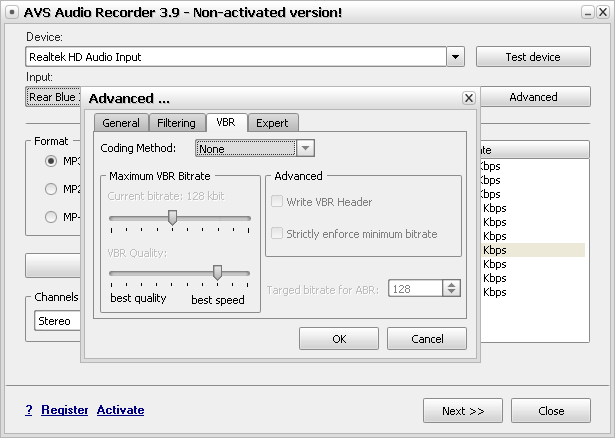Close the Advanced dialog with its X
This screenshot has height=438, width=615.
point(469,98)
